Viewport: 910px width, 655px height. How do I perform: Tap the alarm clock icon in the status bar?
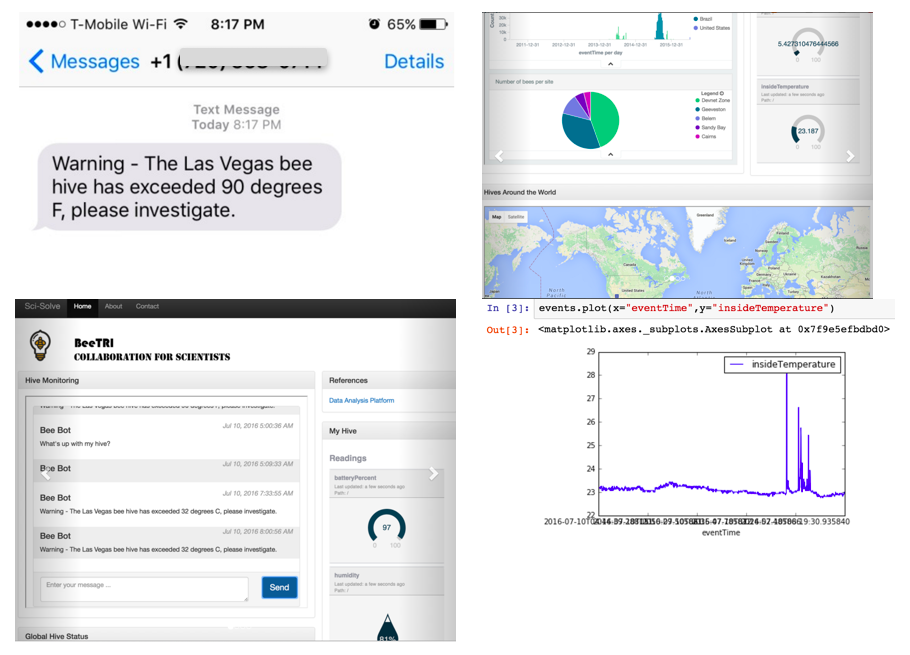pyautogui.click(x=374, y=24)
